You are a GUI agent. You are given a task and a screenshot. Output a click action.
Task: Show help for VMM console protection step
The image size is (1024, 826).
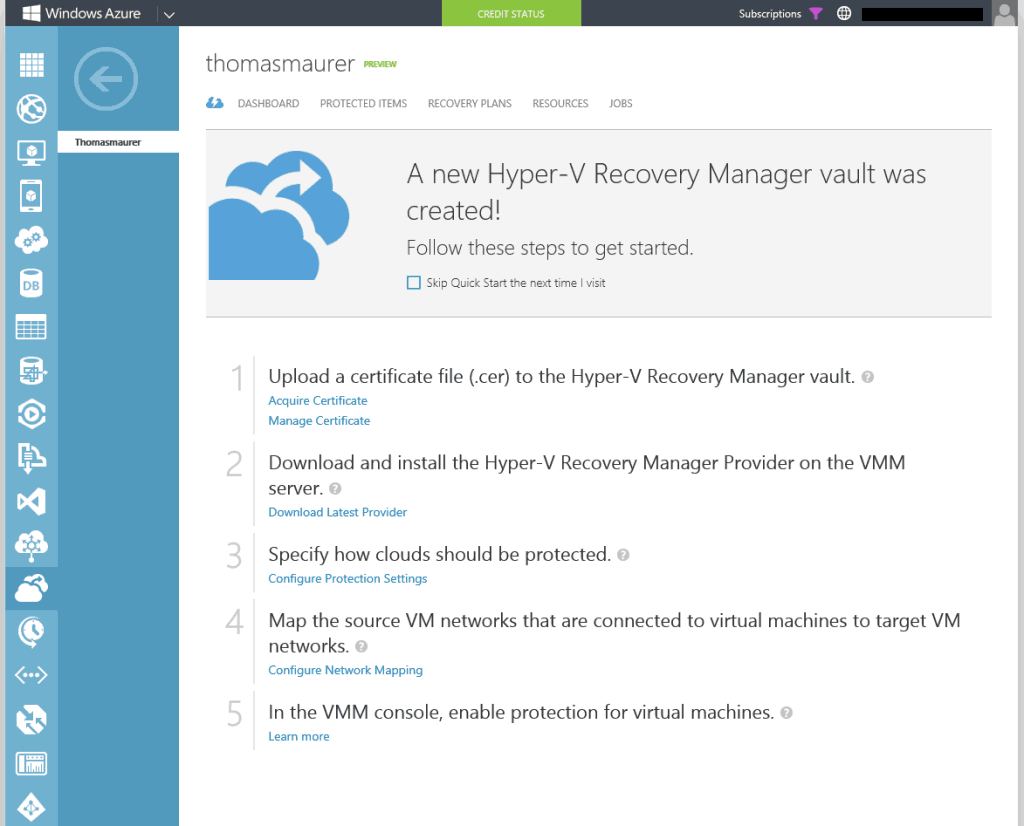[x=786, y=712]
